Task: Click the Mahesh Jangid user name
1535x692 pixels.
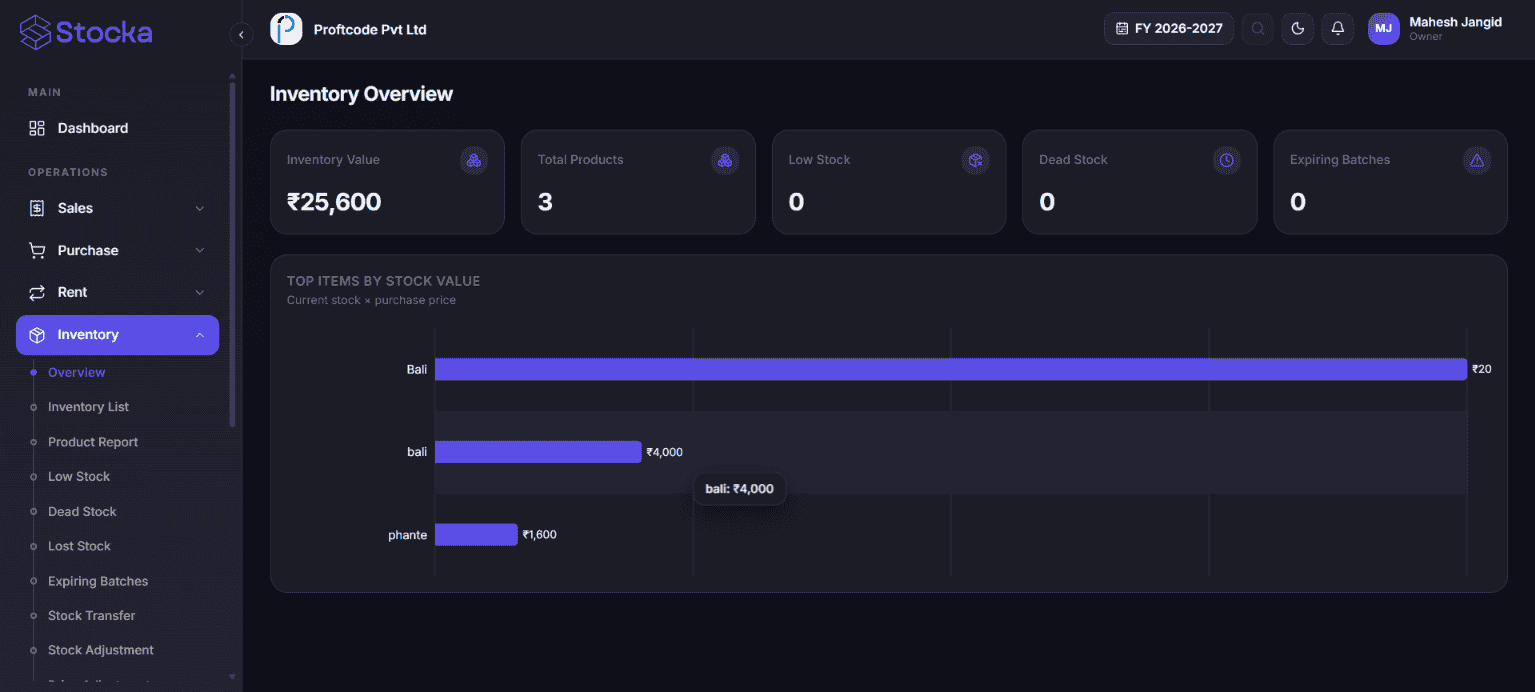Action: tap(1455, 22)
